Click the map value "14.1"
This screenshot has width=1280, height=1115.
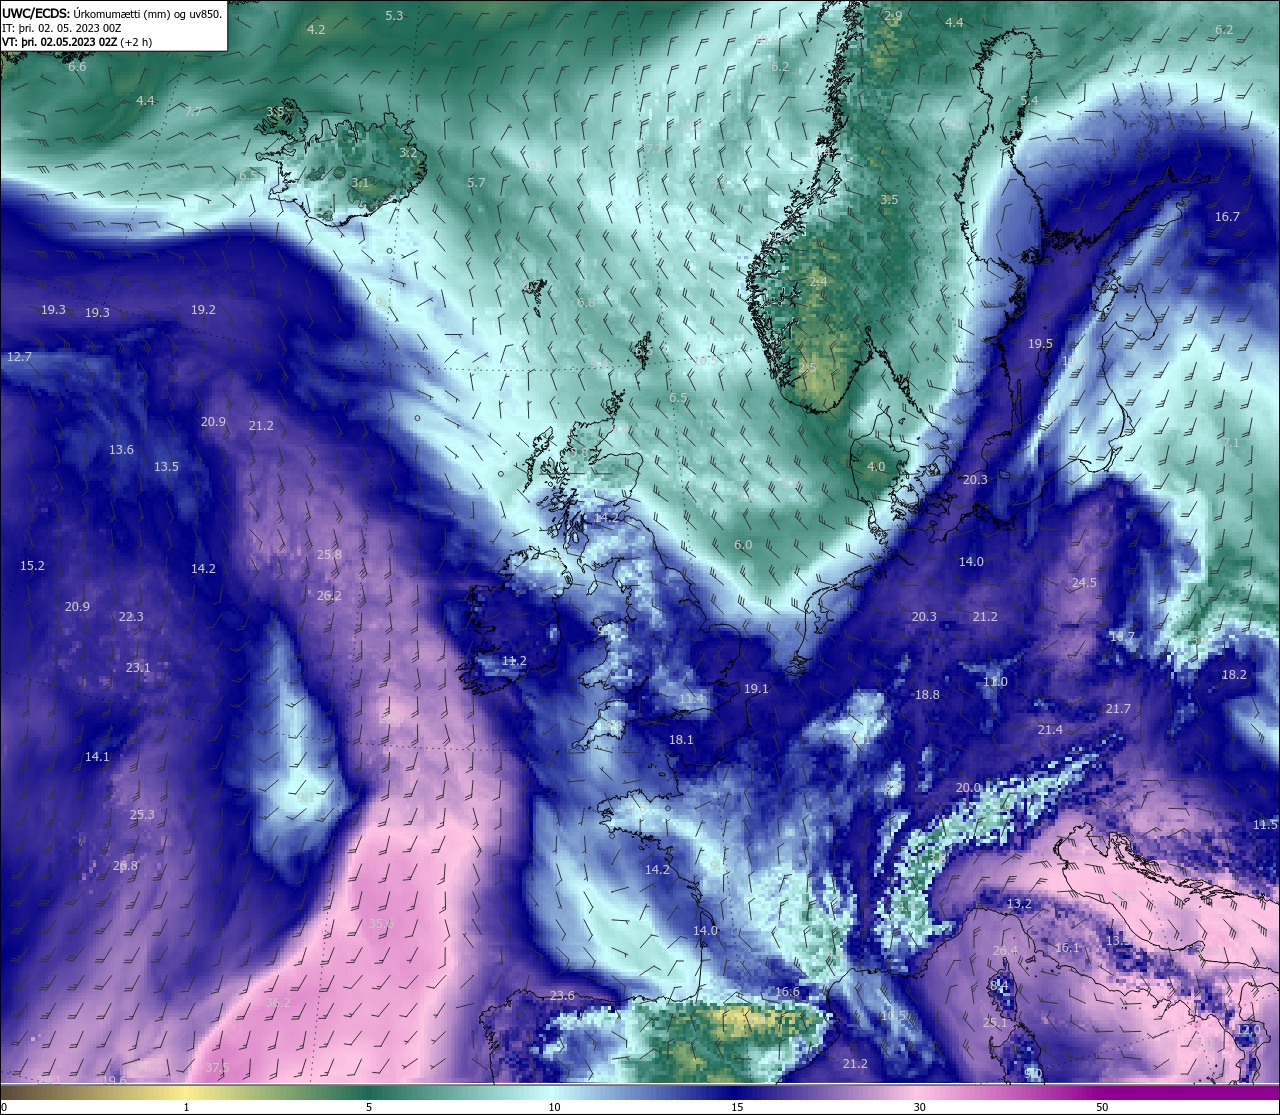(97, 757)
